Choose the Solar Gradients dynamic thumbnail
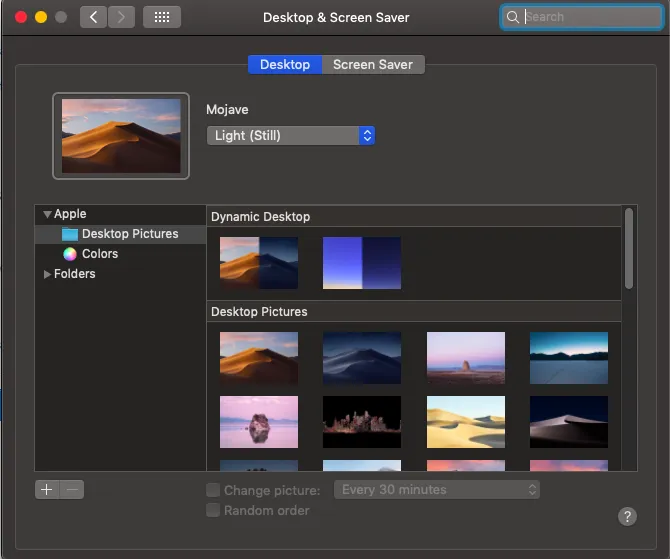670x559 pixels. [x=362, y=263]
